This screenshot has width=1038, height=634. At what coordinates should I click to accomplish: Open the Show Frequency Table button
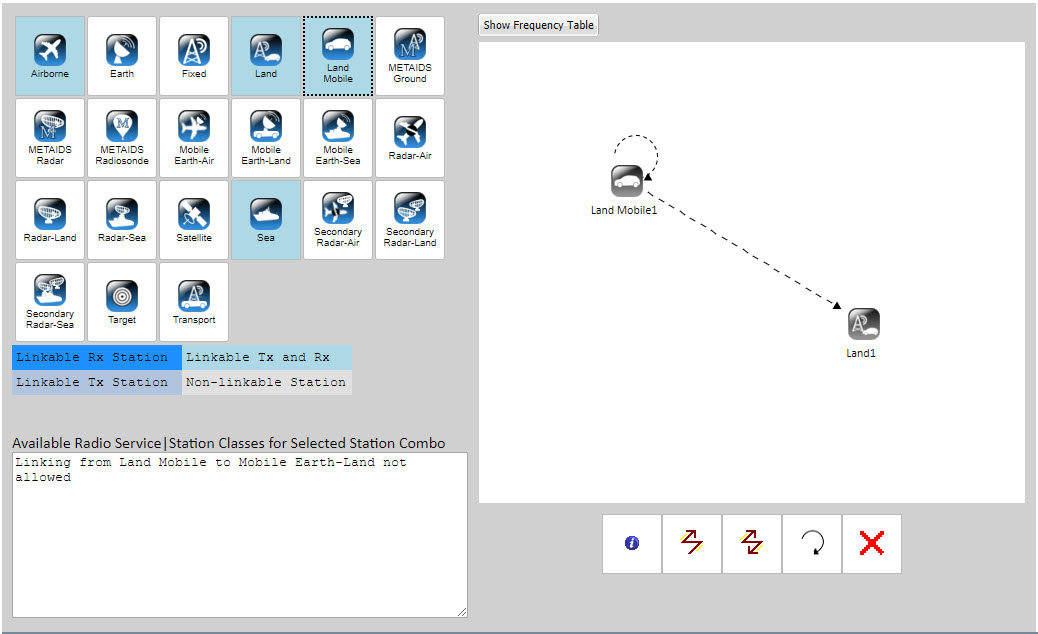coord(538,25)
